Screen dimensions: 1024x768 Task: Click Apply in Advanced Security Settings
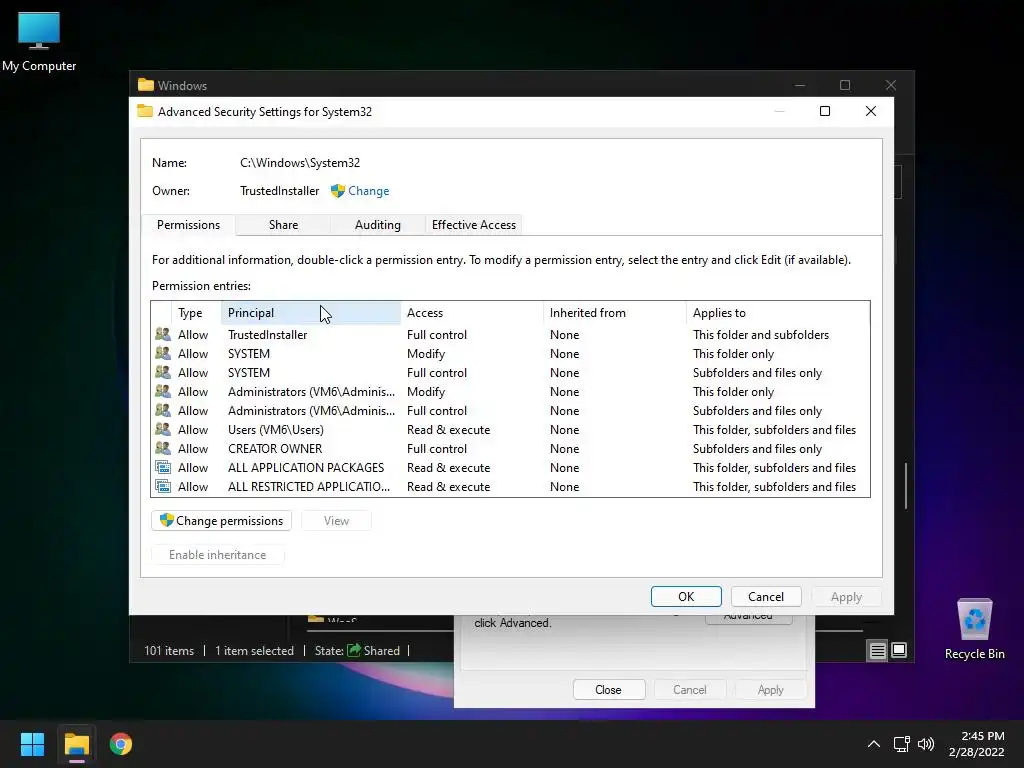click(x=846, y=596)
